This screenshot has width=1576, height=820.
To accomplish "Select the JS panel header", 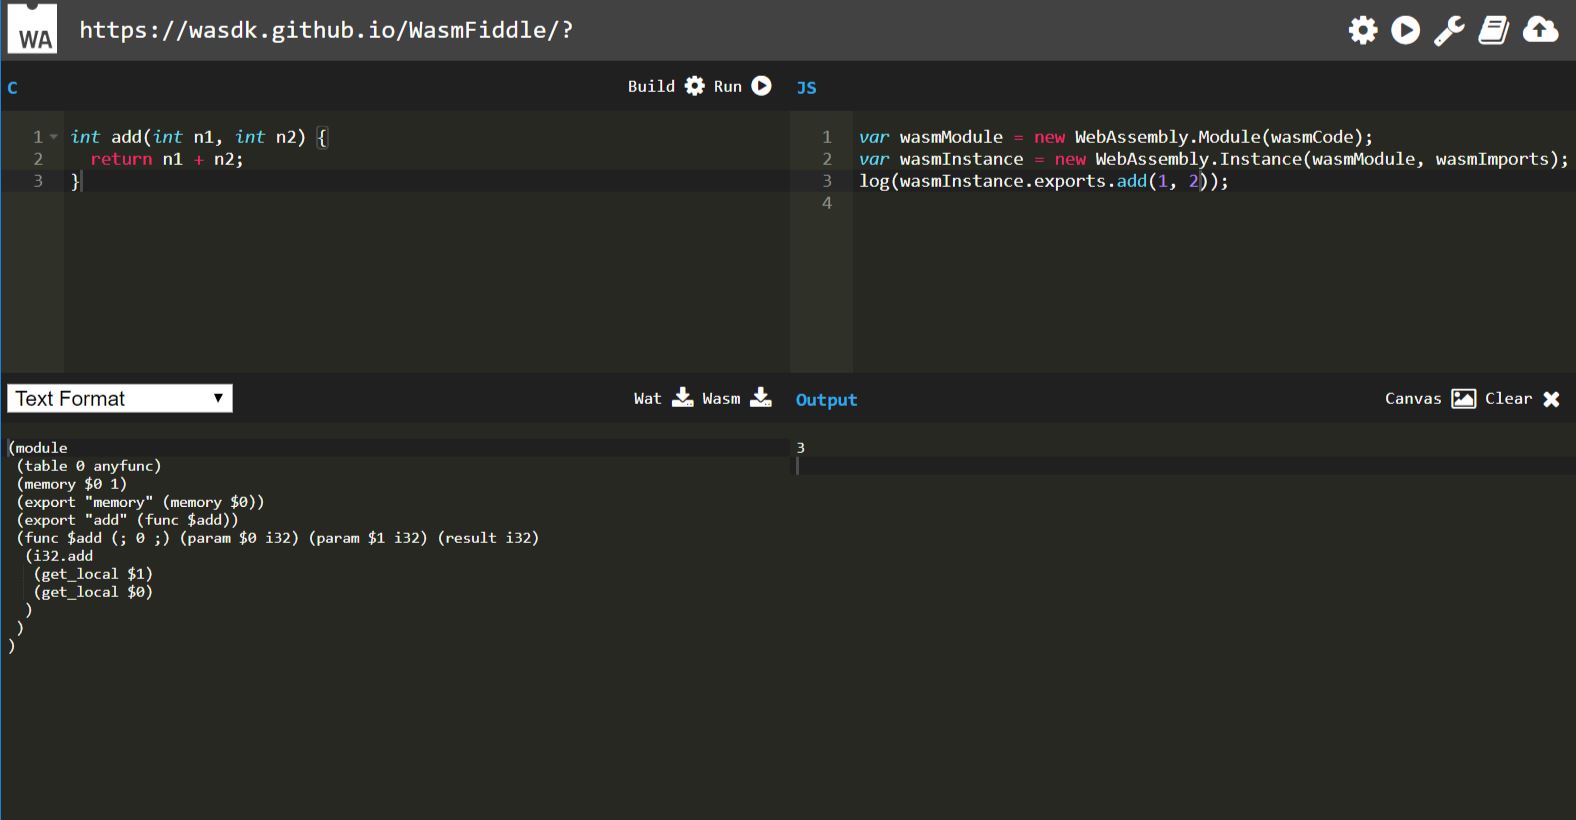I will point(806,88).
